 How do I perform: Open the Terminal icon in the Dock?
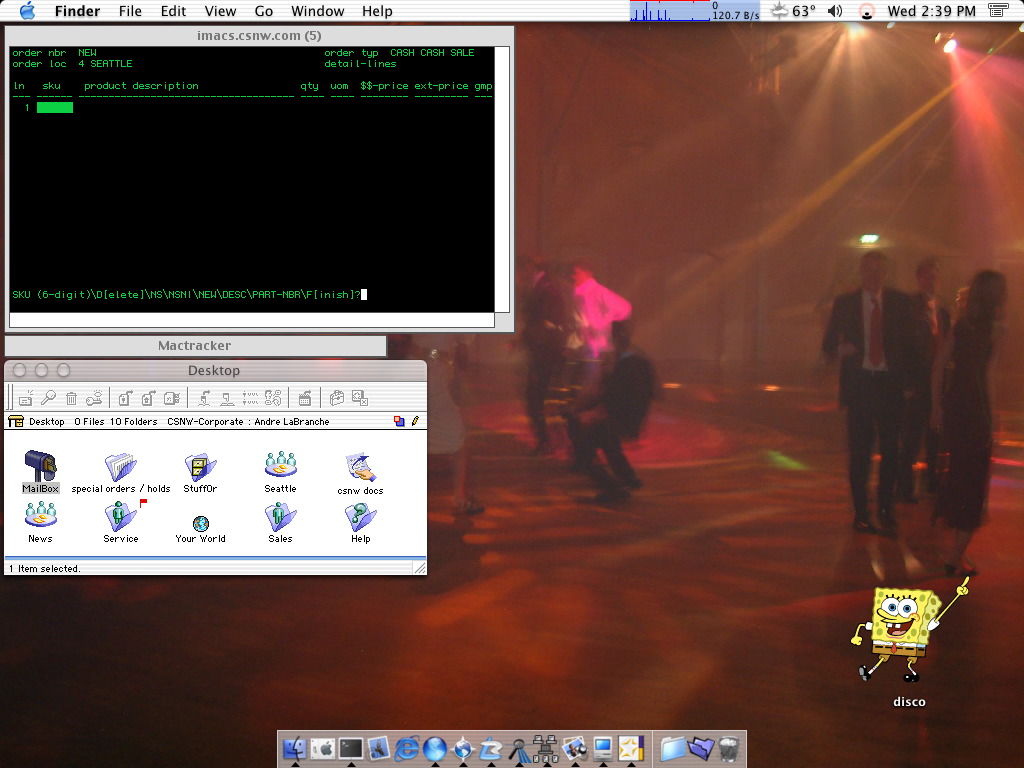[x=350, y=748]
